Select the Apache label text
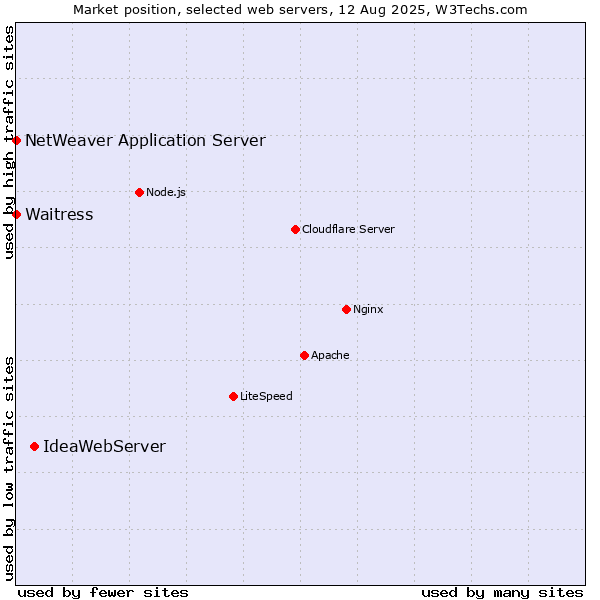The image size is (600, 600). tap(330, 355)
